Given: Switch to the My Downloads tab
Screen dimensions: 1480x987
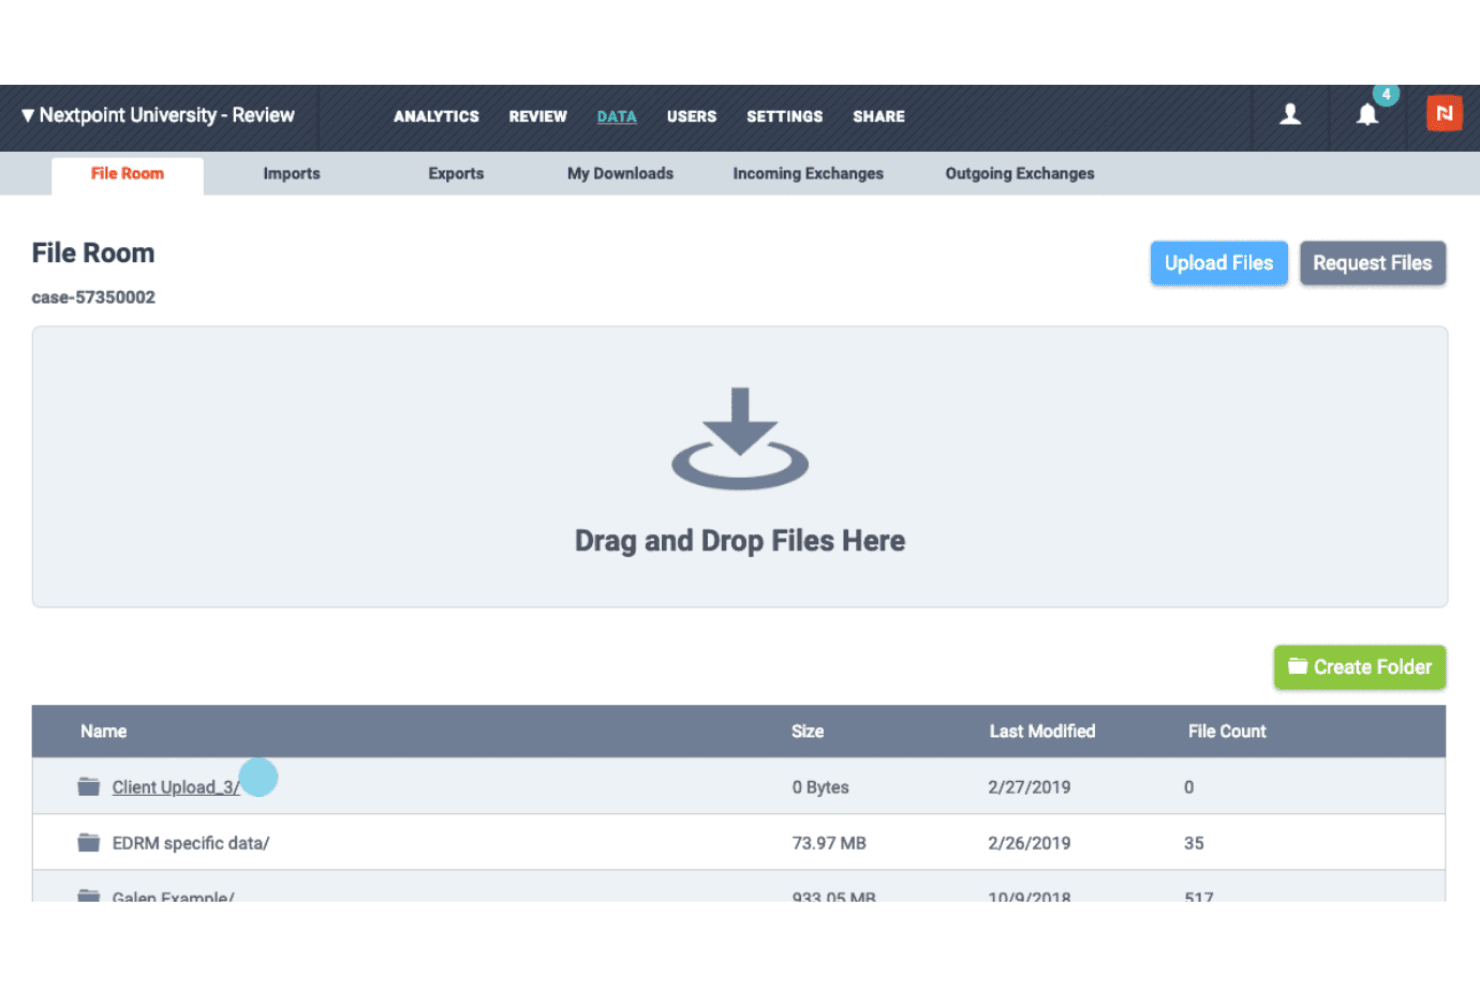Looking at the screenshot, I should point(621,174).
